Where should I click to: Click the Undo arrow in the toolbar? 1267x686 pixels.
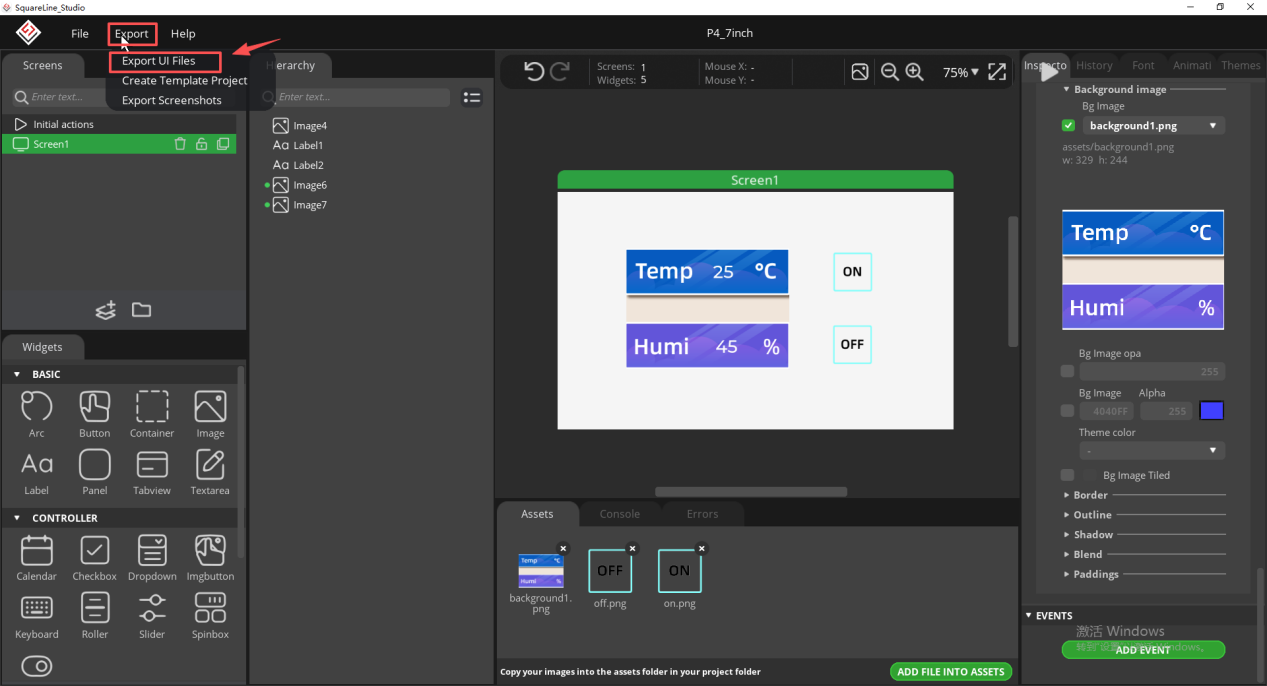(x=534, y=71)
